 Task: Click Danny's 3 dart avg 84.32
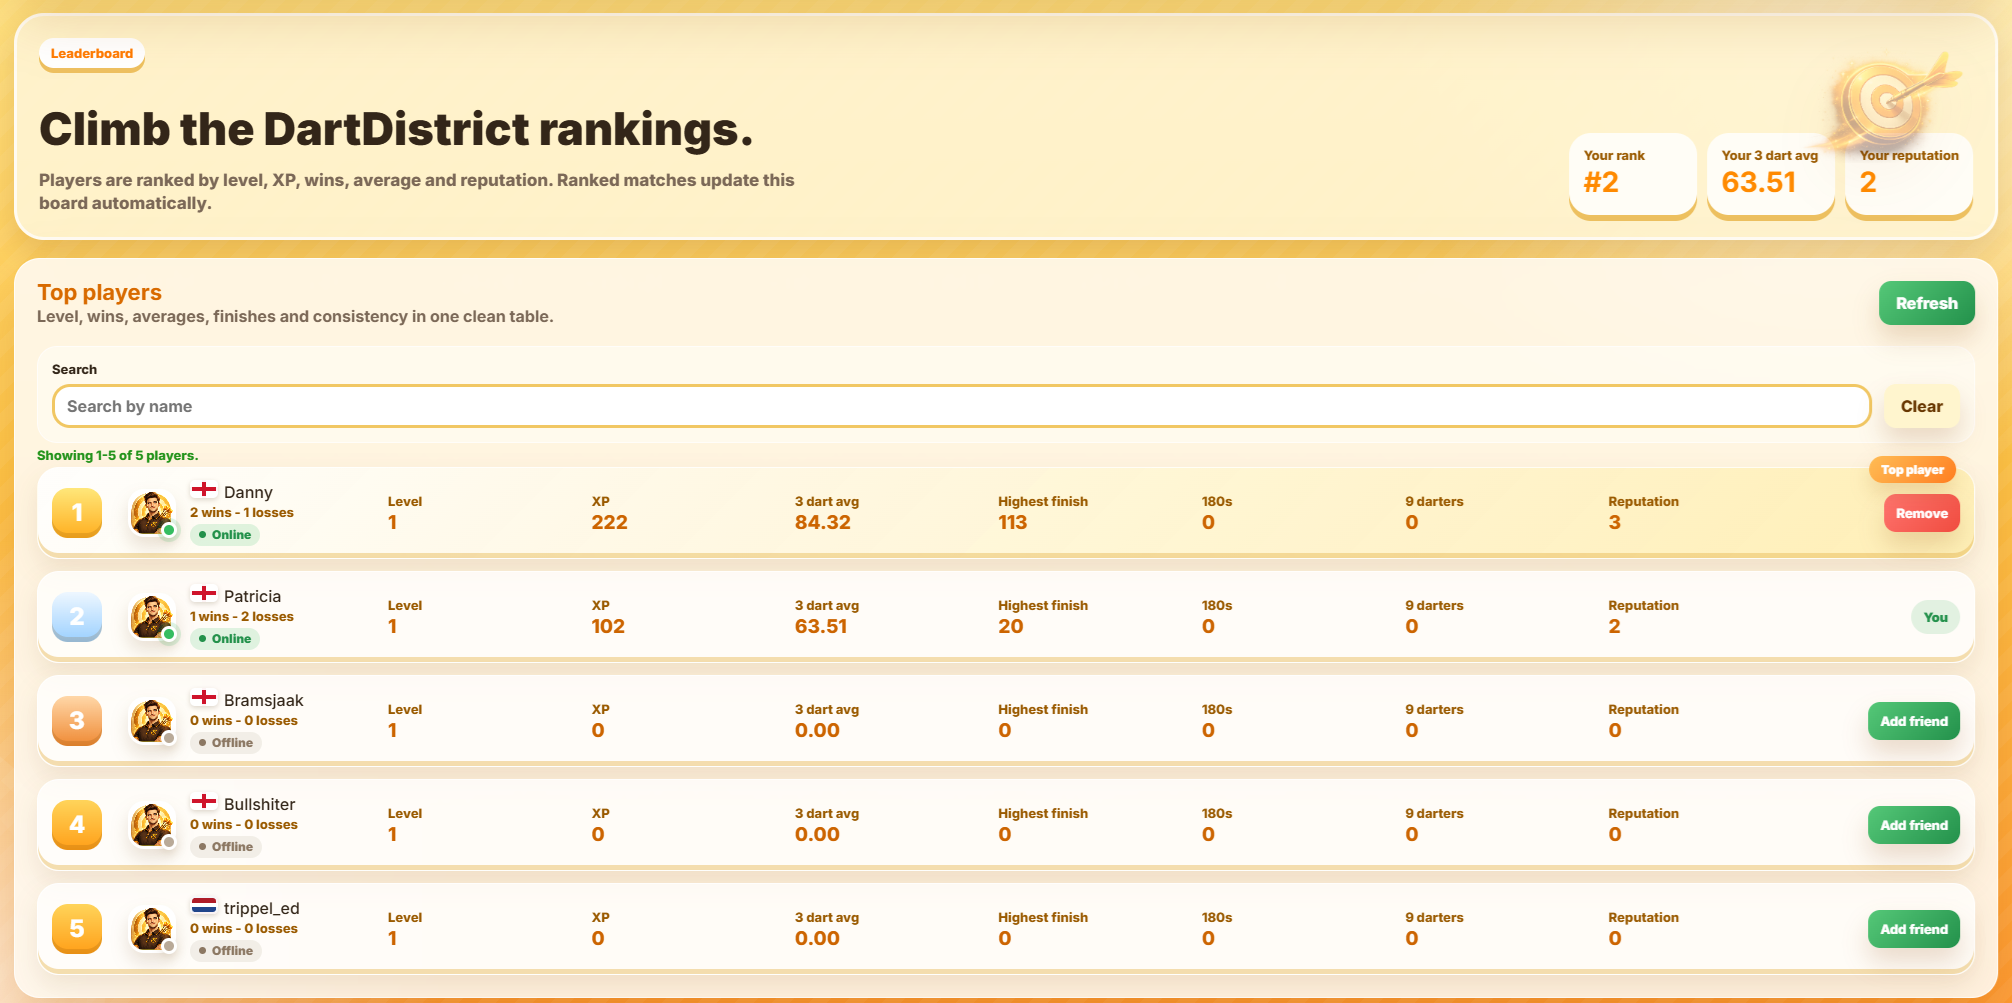(822, 522)
